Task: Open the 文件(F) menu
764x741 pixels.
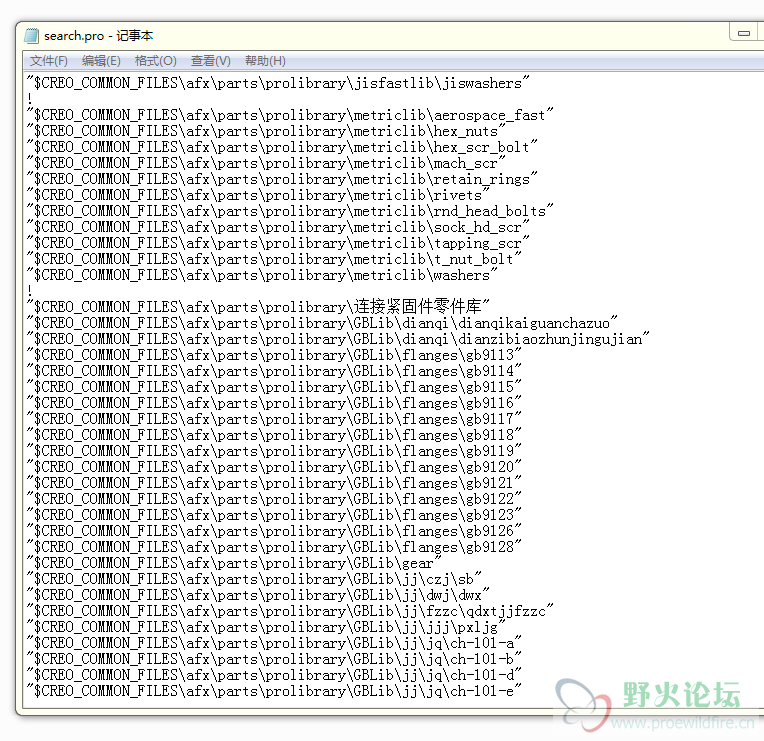Action: (x=48, y=61)
